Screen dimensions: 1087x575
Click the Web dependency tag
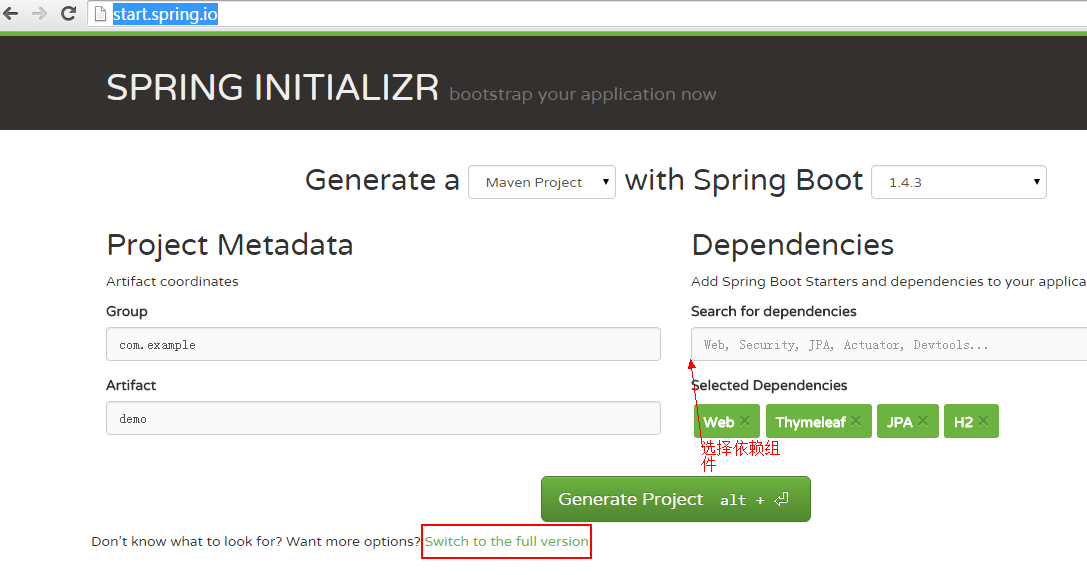(727, 421)
